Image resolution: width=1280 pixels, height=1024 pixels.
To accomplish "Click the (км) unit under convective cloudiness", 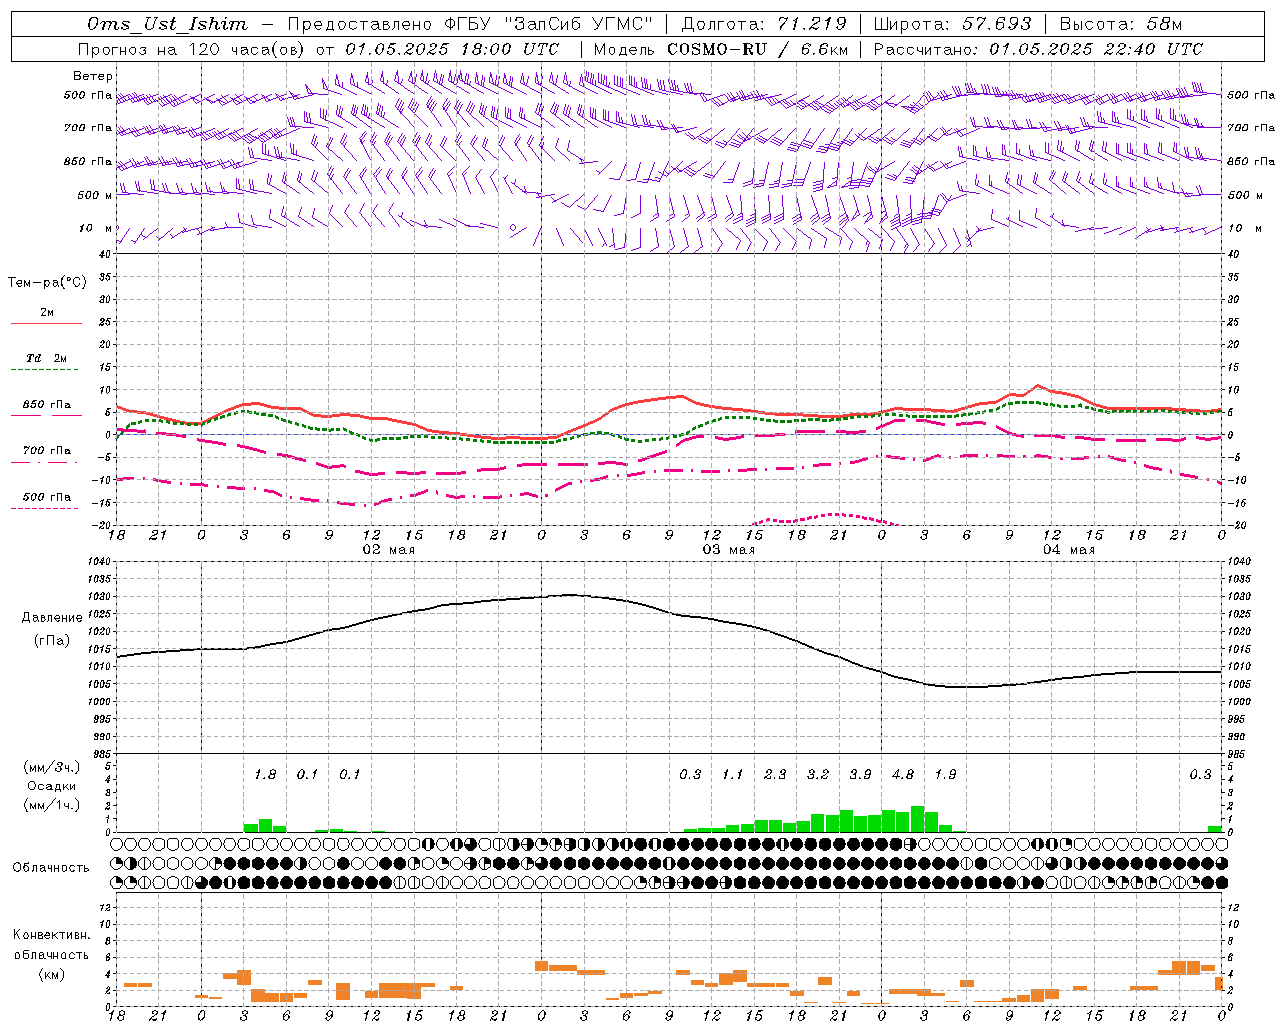I will pos(51,974).
